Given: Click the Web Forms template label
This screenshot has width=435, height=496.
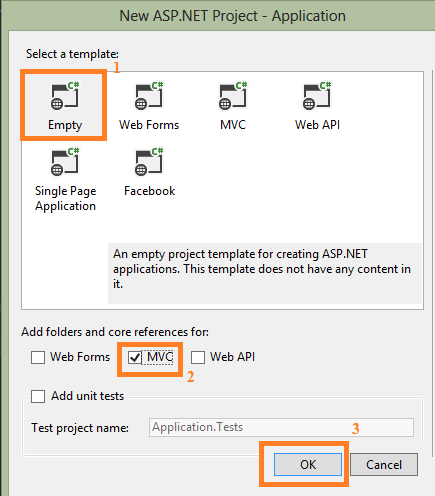Looking at the screenshot, I should pyautogui.click(x=149, y=125).
